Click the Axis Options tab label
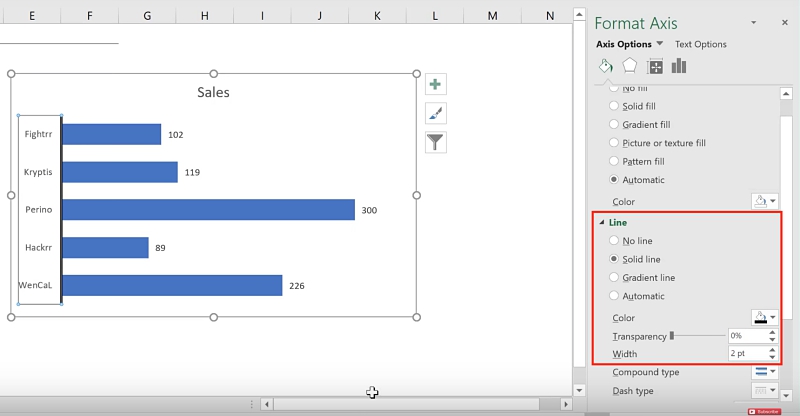 [624, 44]
